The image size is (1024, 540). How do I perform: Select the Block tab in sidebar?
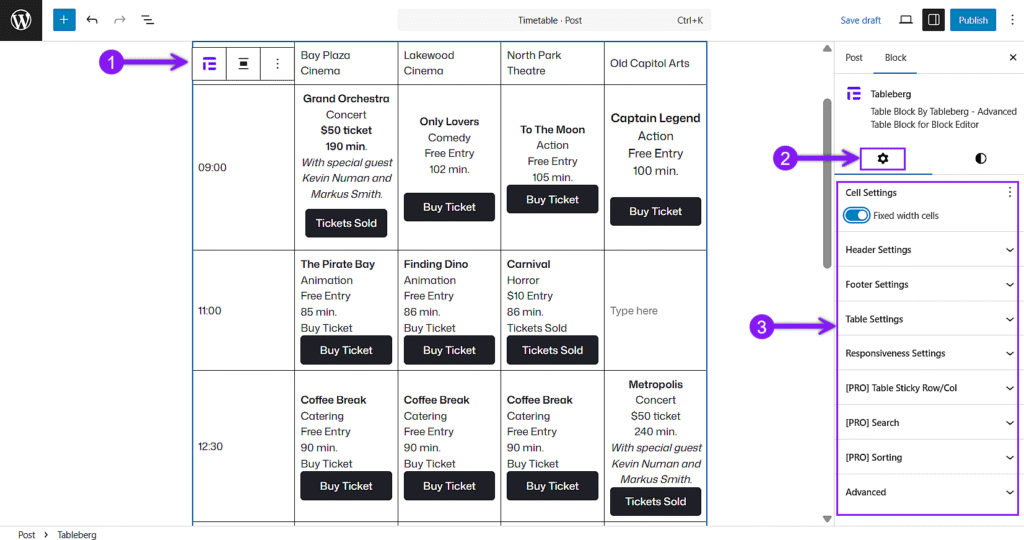tap(895, 58)
